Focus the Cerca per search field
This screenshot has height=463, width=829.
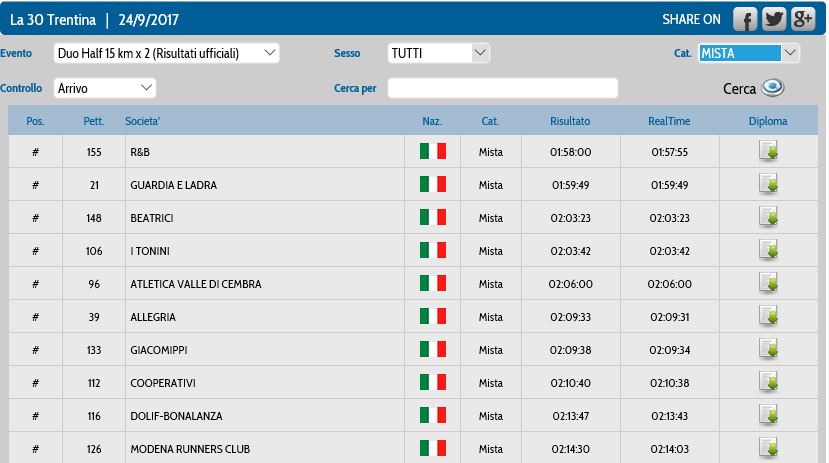point(503,88)
